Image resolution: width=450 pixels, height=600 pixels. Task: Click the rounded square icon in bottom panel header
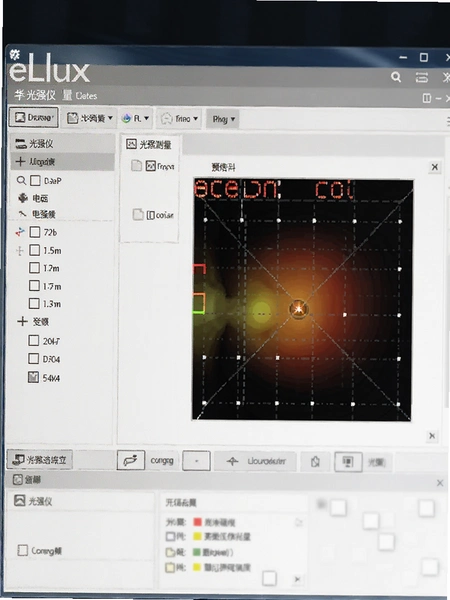(18, 479)
